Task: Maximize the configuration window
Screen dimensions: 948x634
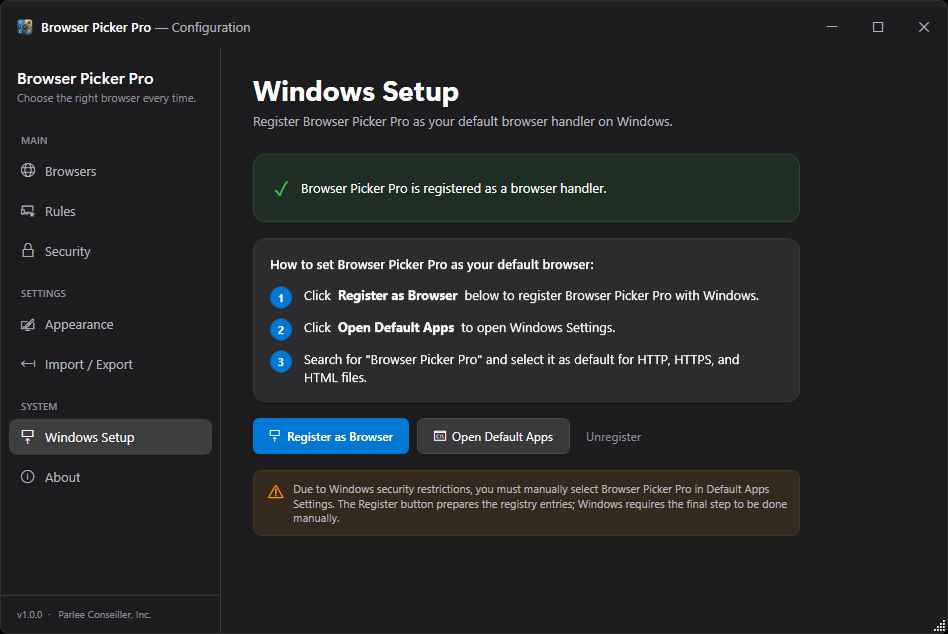Action: (x=878, y=27)
